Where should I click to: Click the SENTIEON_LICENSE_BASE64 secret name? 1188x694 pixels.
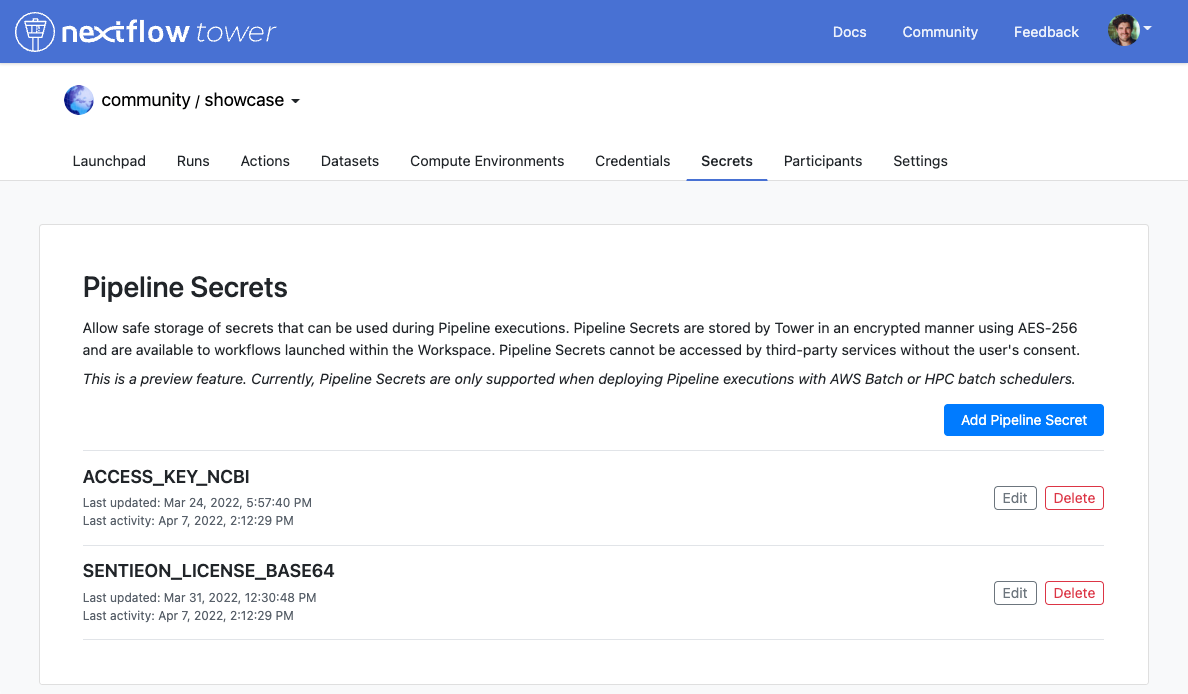208,571
